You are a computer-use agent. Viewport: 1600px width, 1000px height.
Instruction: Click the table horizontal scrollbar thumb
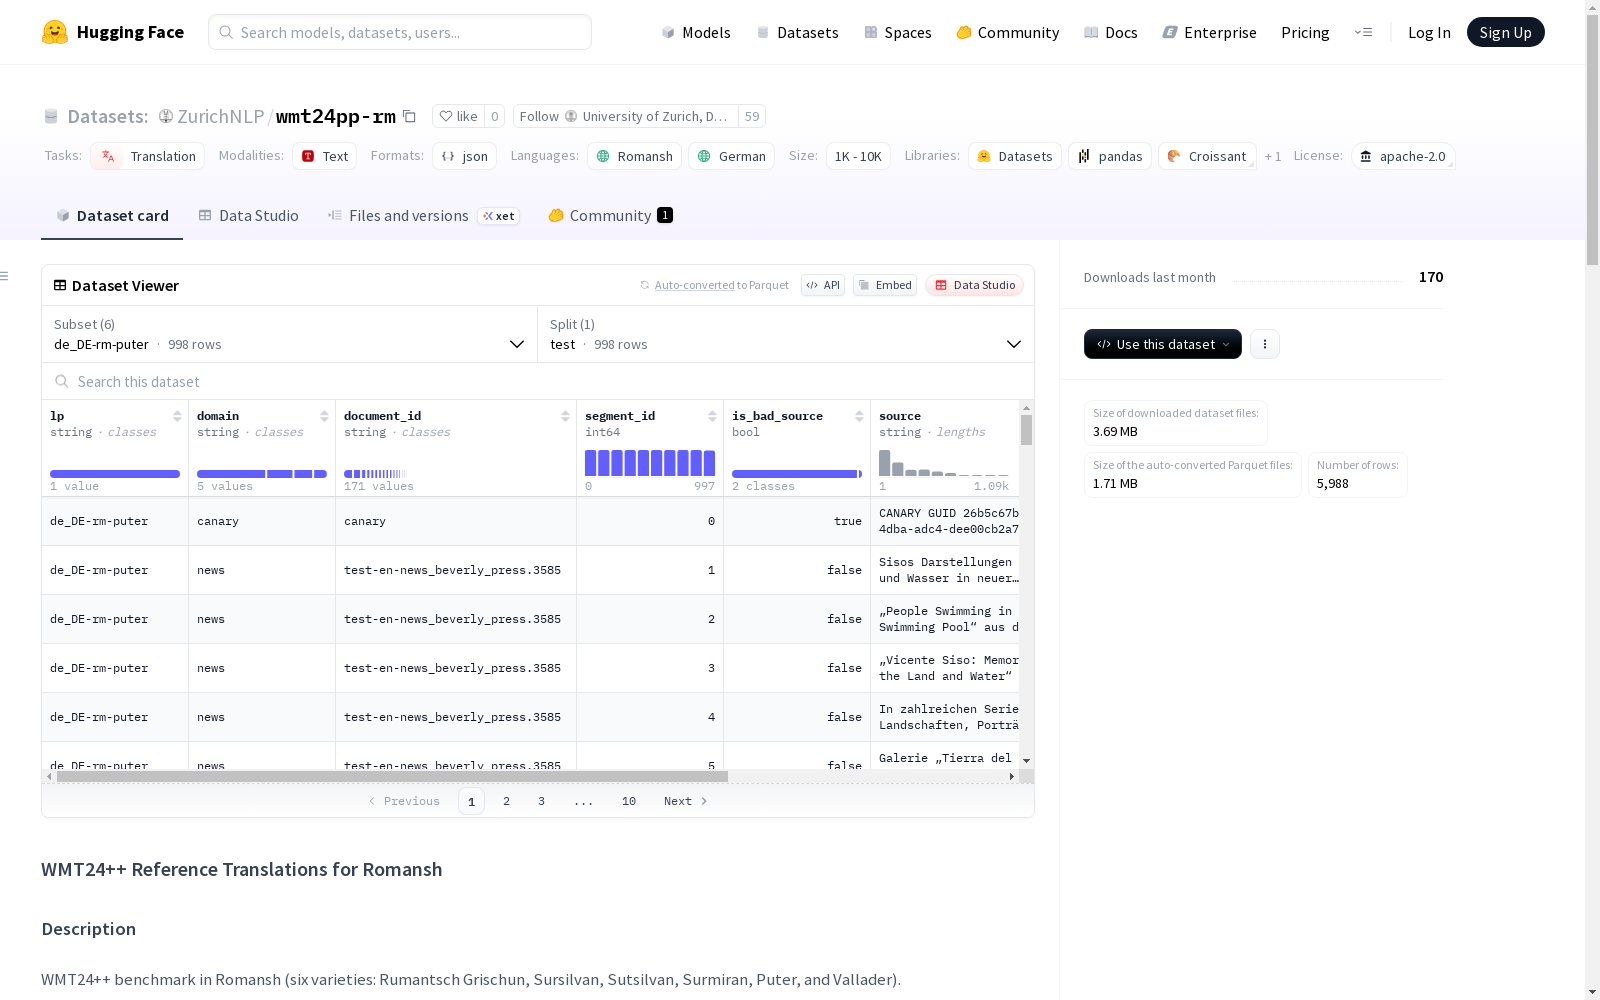pyautogui.click(x=392, y=776)
